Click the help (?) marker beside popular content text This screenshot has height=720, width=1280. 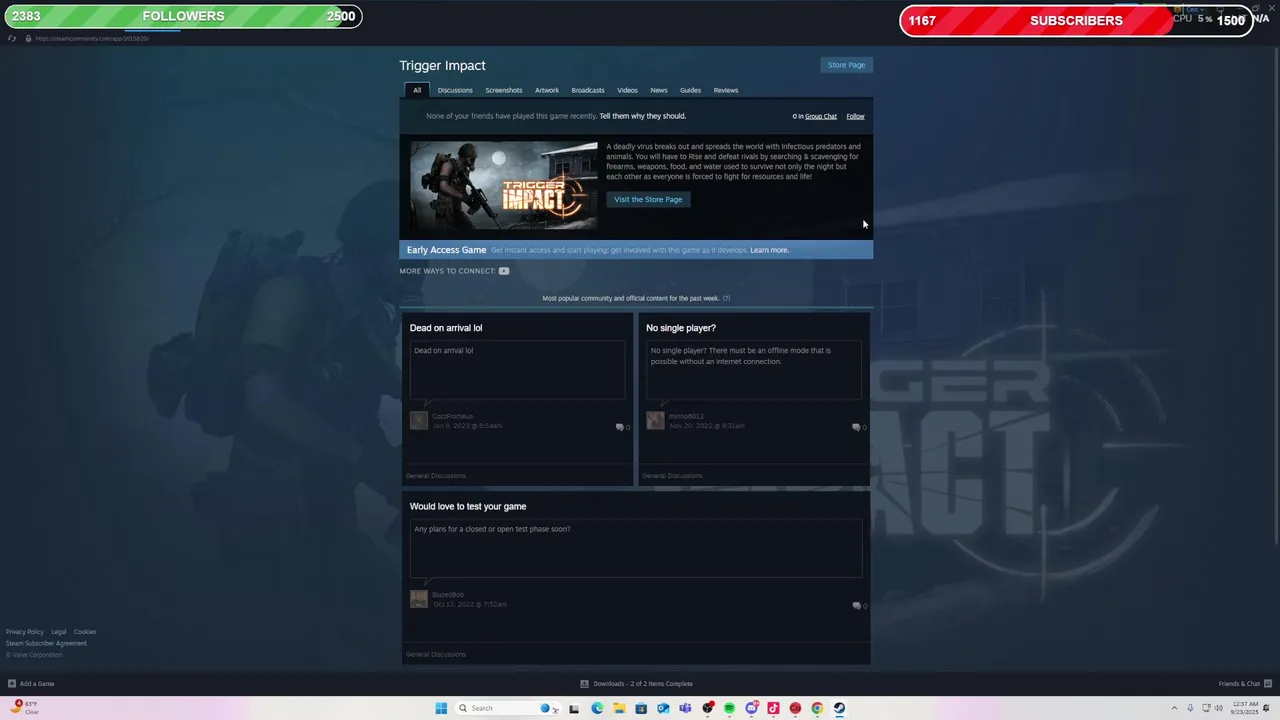click(x=727, y=298)
